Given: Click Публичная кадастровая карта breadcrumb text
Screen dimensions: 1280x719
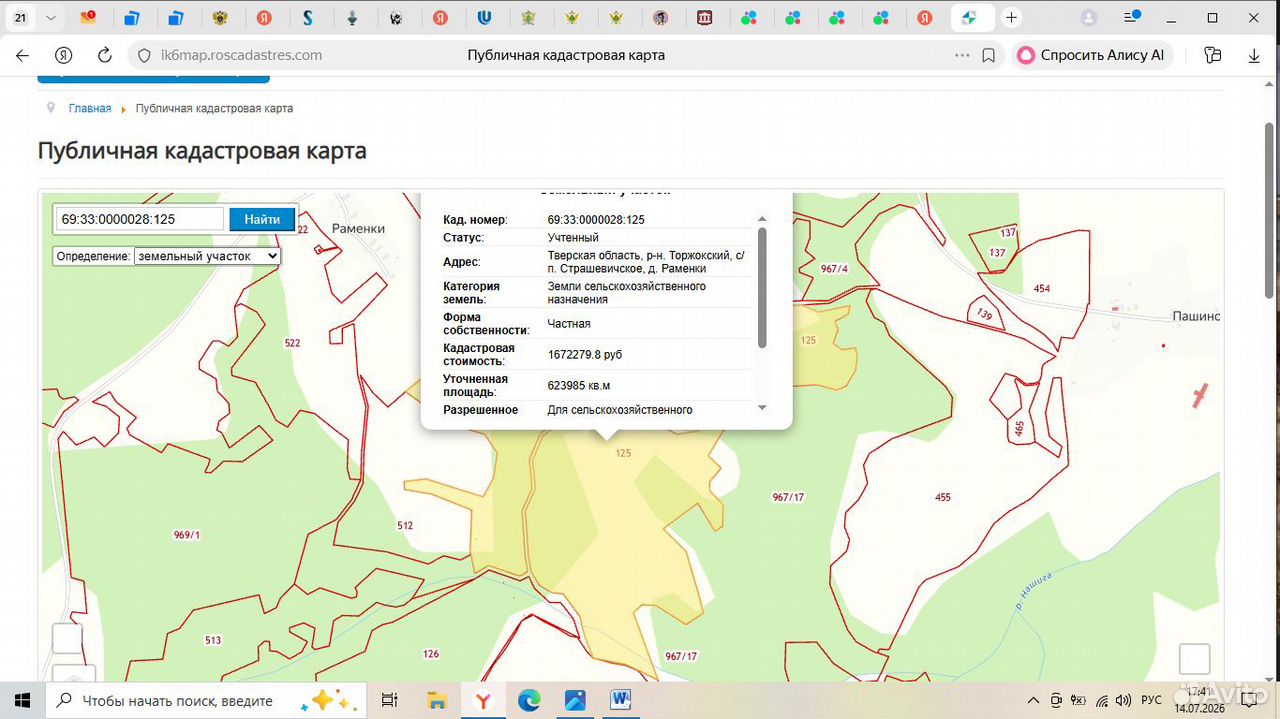Looking at the screenshot, I should pyautogui.click(x=214, y=108).
